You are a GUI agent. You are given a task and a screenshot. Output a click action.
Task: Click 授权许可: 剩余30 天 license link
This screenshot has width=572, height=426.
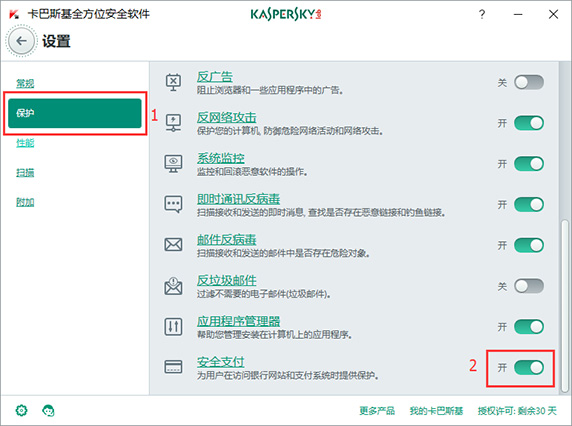pyautogui.click(x=517, y=411)
